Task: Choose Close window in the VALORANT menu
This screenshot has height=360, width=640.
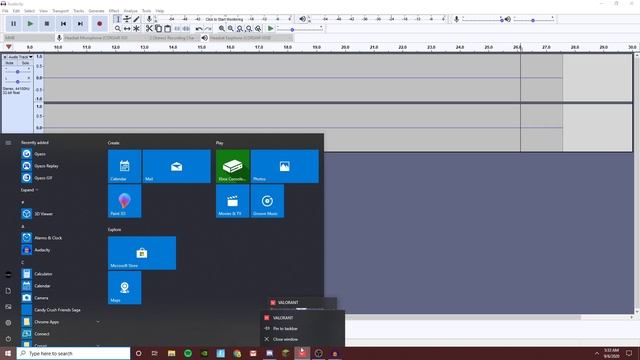Action: [302, 339]
